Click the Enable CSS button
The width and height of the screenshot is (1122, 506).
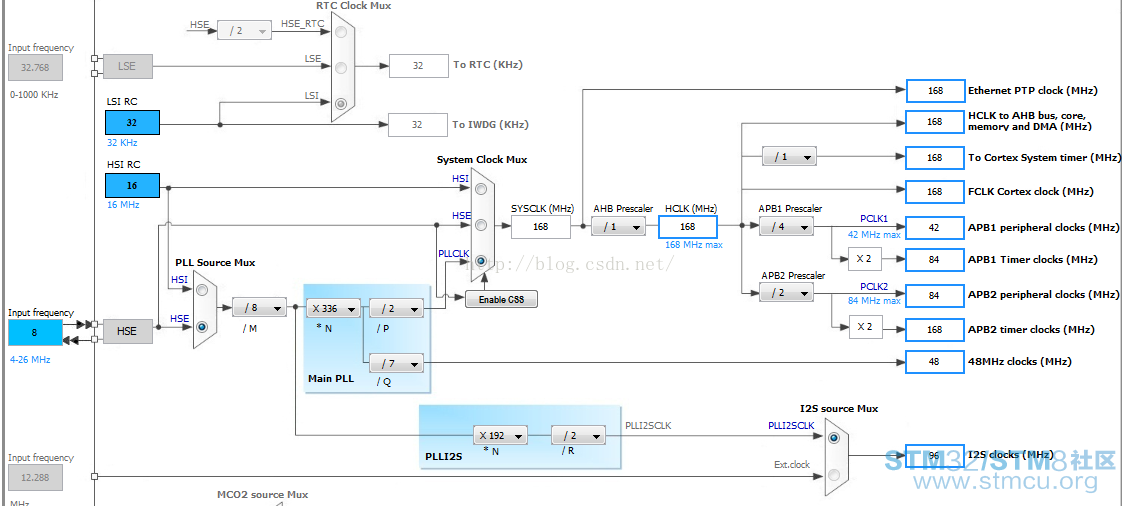(501, 299)
